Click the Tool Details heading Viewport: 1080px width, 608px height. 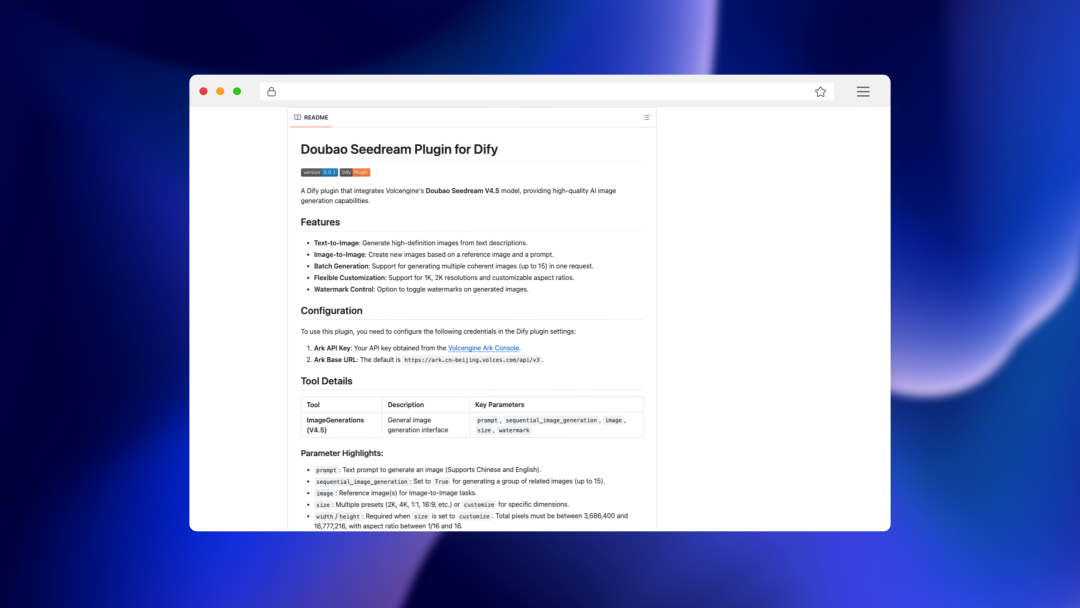326,381
